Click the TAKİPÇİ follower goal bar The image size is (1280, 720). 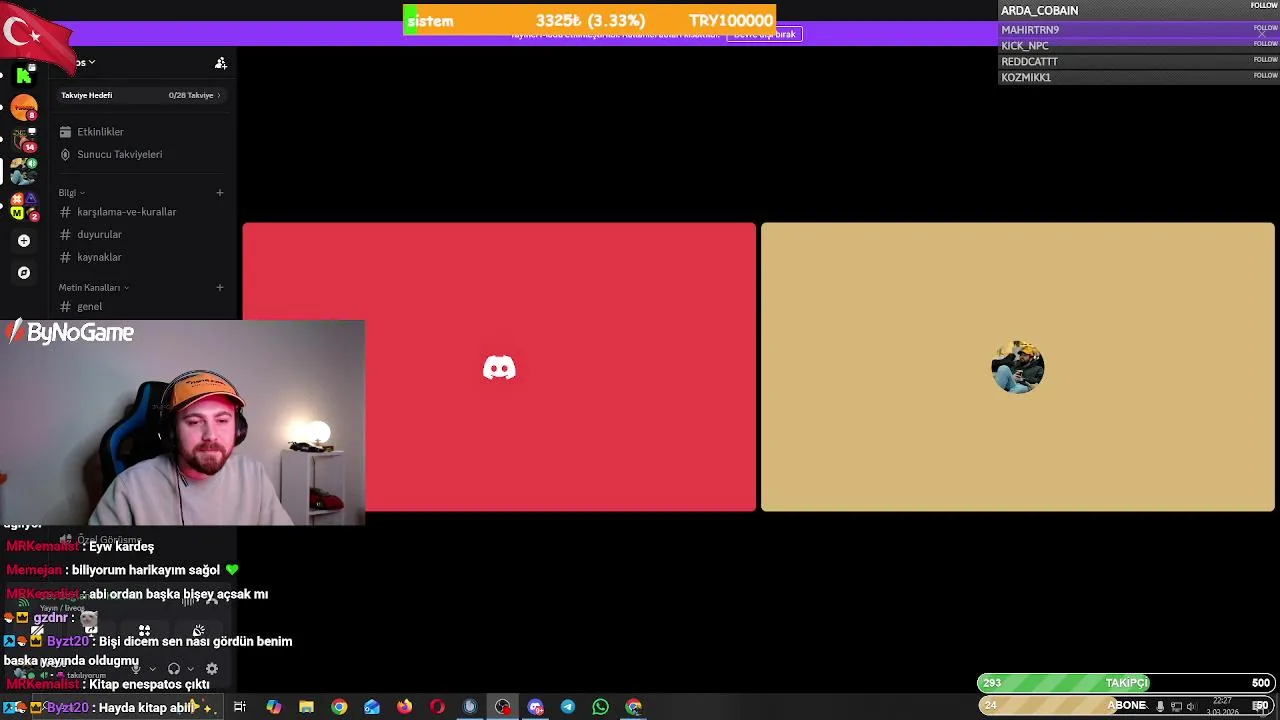point(1126,683)
